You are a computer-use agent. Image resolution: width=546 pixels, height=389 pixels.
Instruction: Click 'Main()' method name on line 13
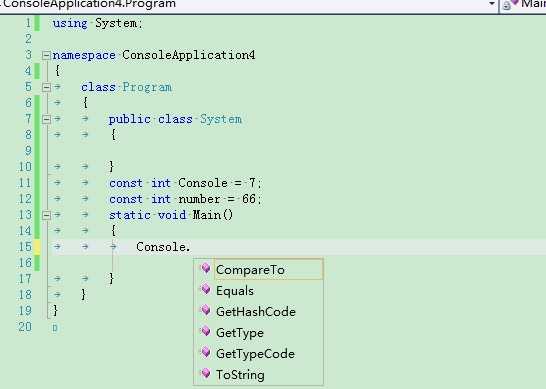[213, 215]
